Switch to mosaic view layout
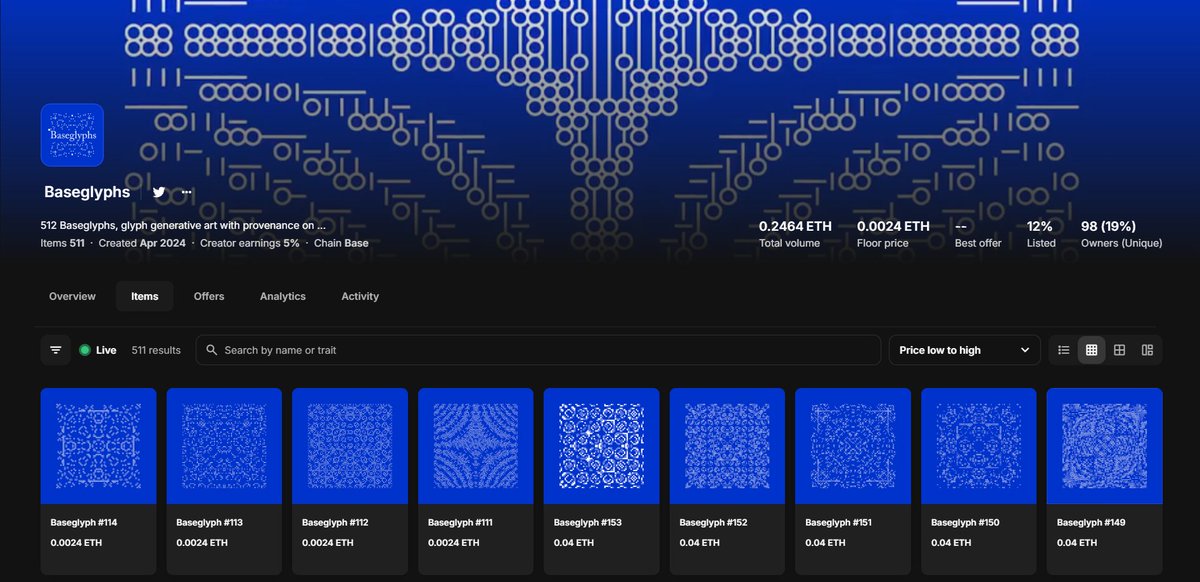Screen dimensions: 1200x582 coord(1147,350)
